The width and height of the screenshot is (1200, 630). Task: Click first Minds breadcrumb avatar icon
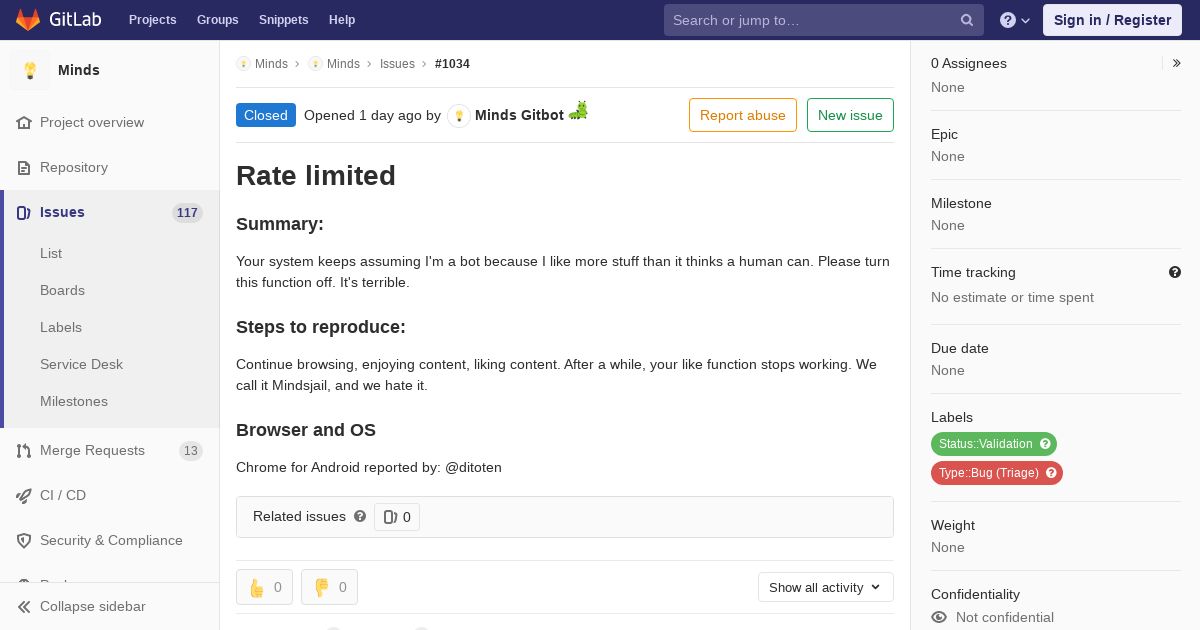(x=243, y=64)
